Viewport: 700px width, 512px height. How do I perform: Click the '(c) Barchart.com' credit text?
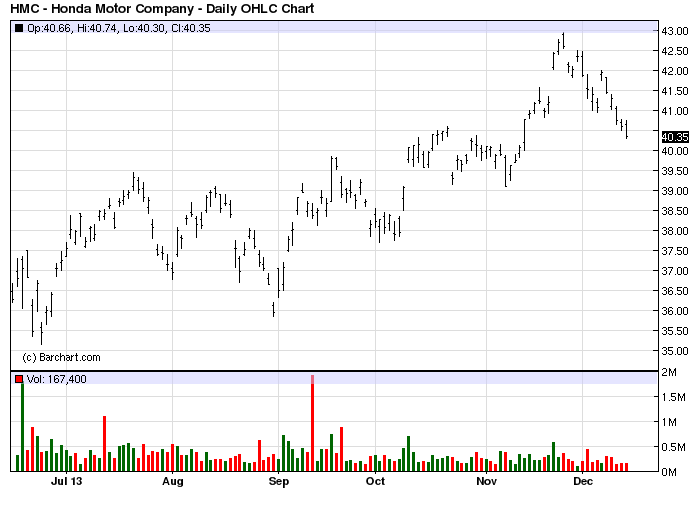click(61, 357)
